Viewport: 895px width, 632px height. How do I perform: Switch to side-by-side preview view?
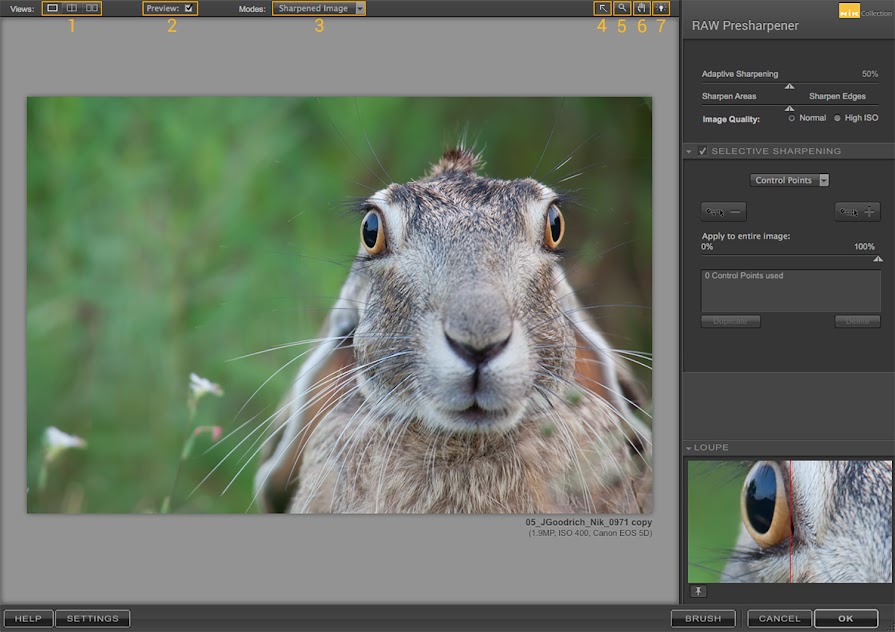pos(92,8)
